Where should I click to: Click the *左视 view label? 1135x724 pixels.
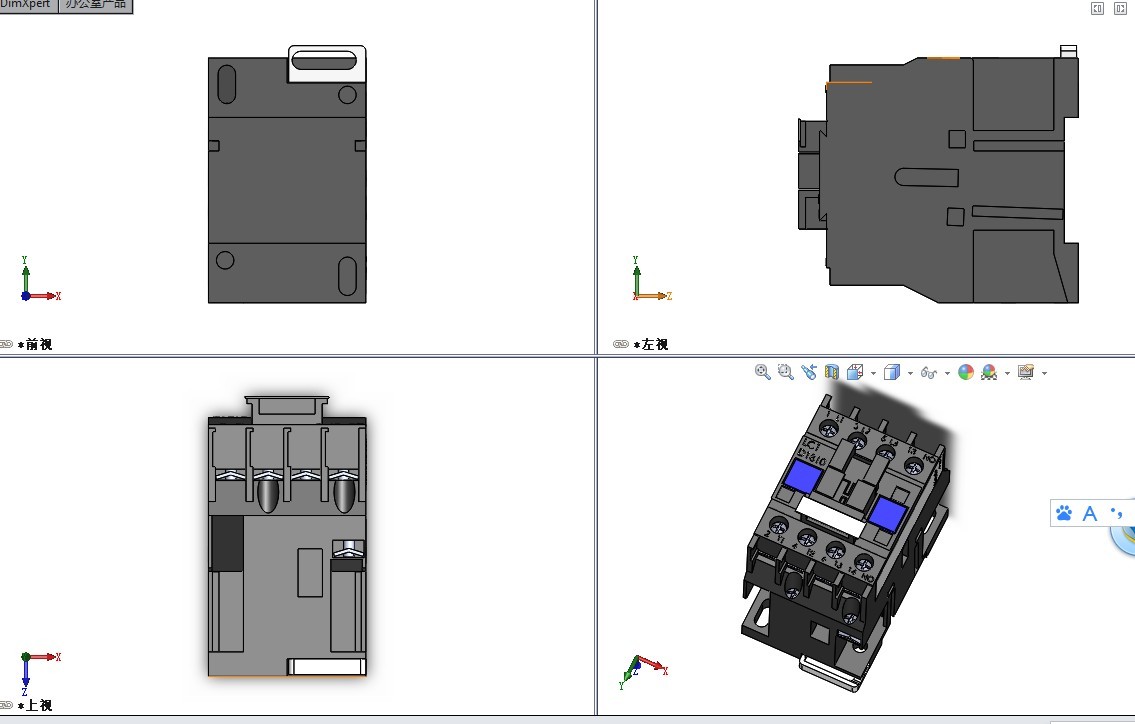[x=651, y=345]
